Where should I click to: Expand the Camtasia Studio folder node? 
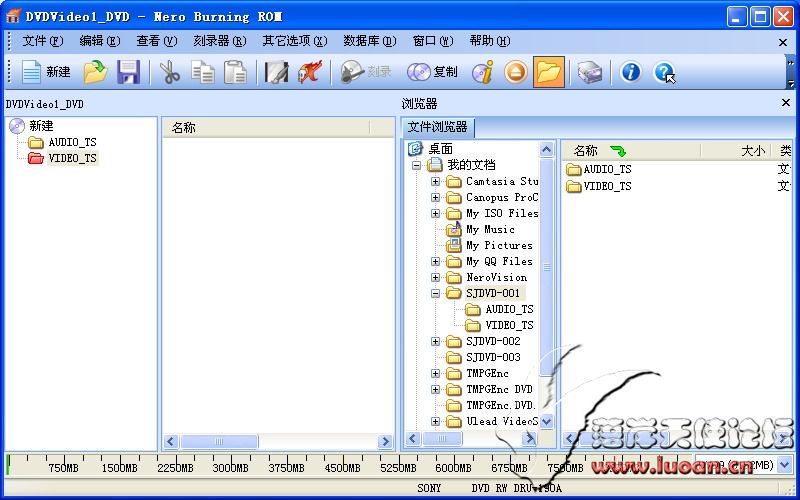(x=435, y=181)
